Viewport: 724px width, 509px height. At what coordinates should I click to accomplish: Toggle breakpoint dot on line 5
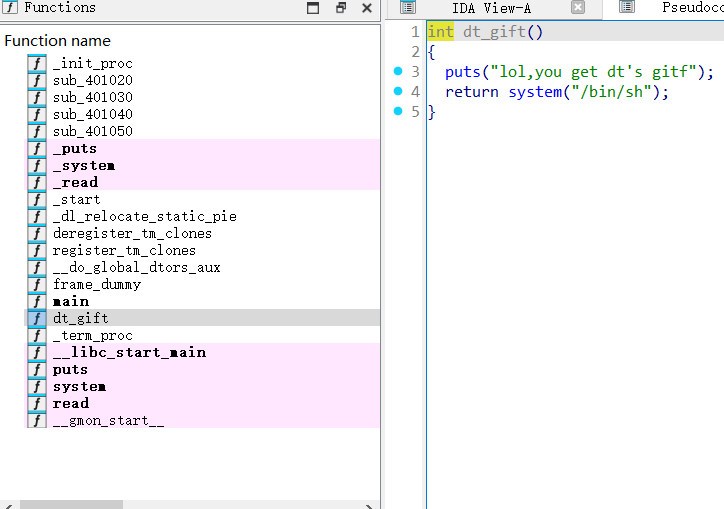point(398,111)
